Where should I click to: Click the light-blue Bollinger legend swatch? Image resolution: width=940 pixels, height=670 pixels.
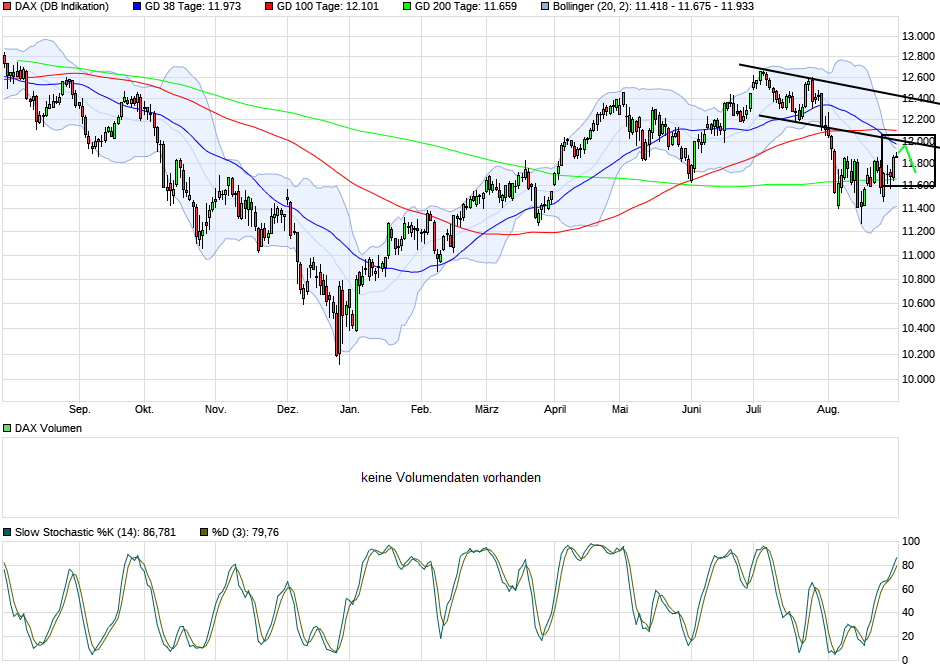[x=545, y=7]
